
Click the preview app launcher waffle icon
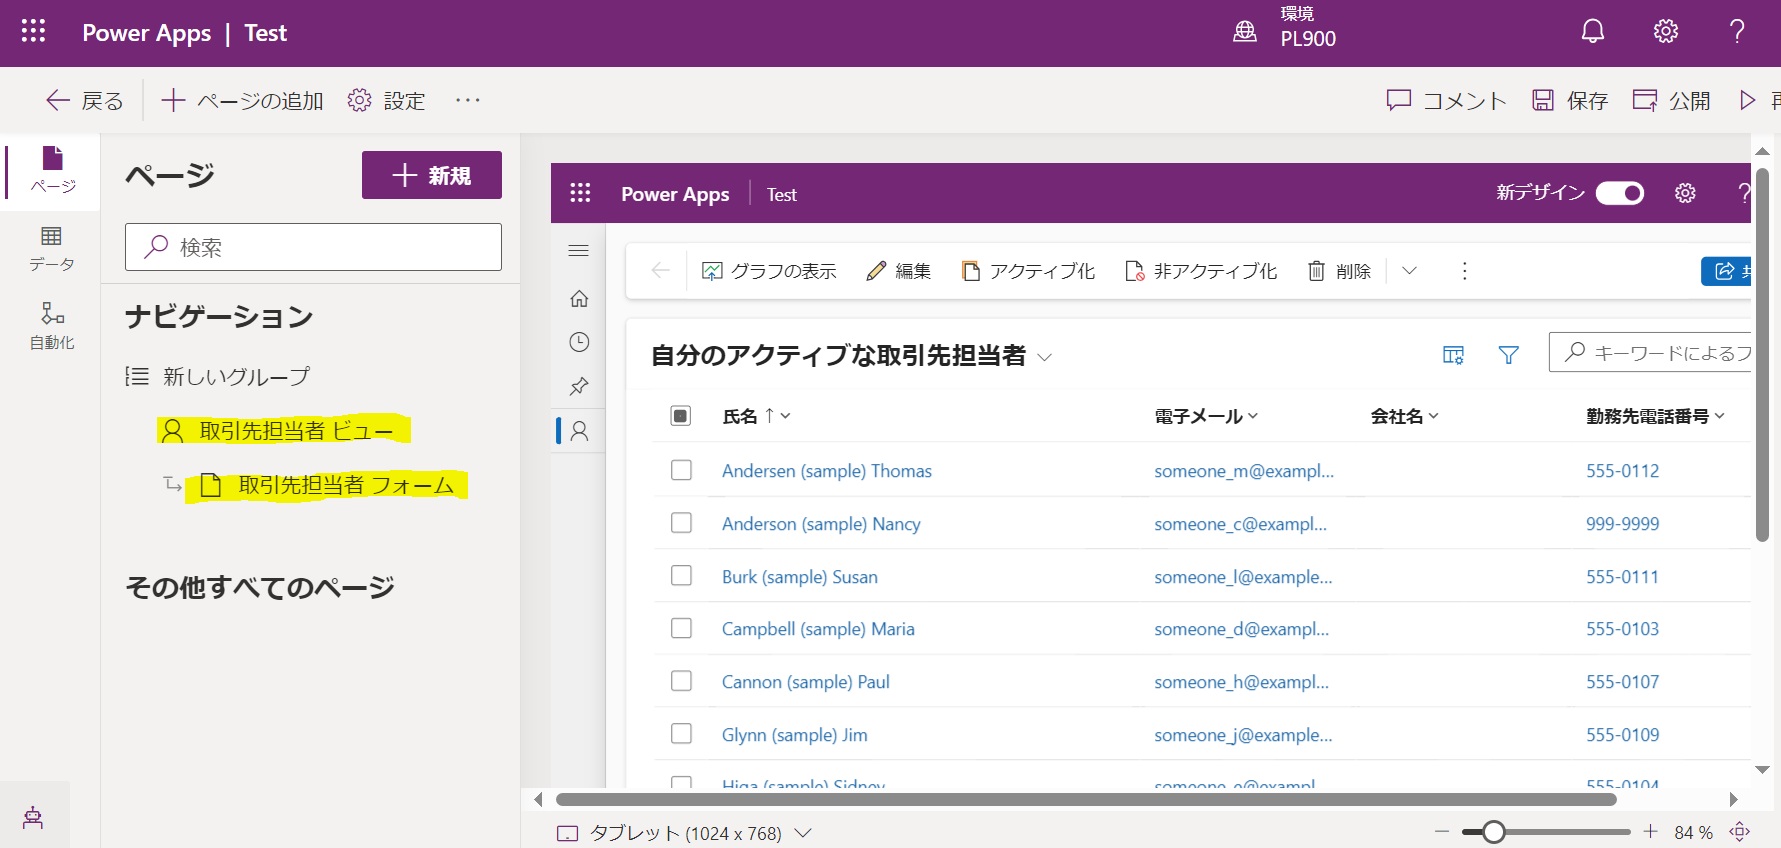[x=581, y=193]
